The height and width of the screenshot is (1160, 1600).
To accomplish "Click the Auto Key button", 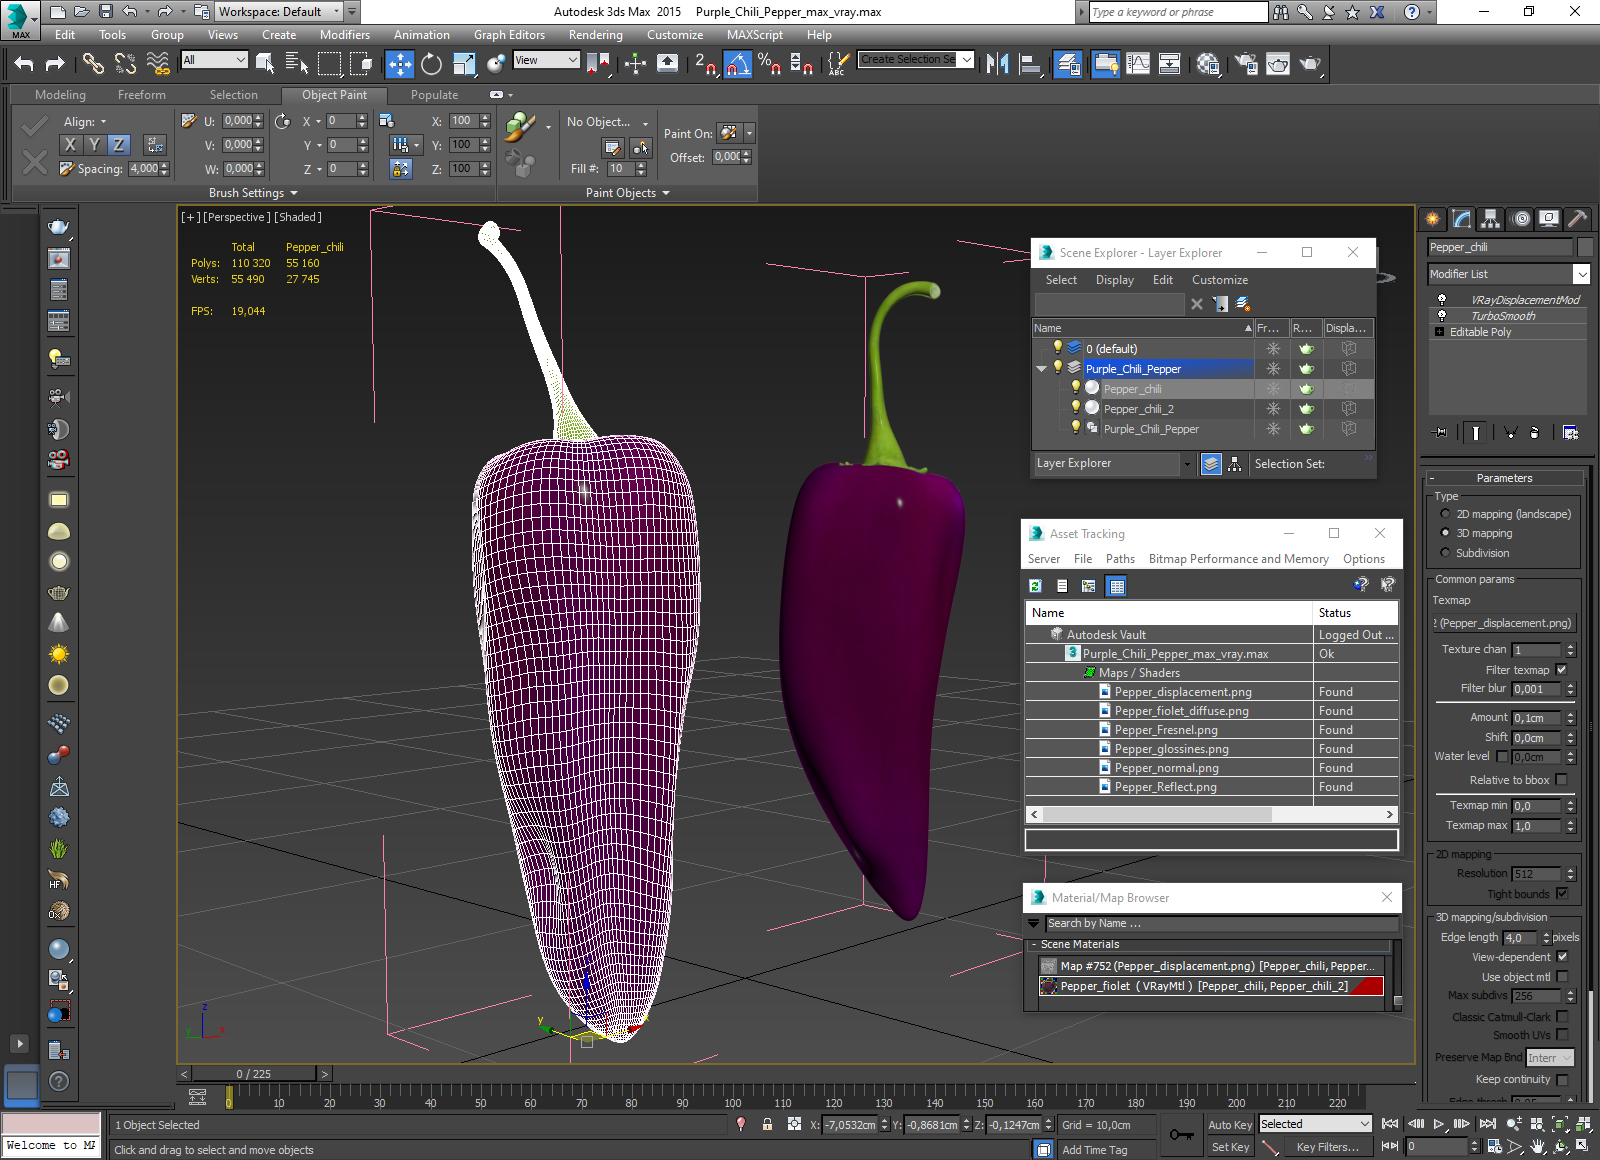I will (1230, 1125).
